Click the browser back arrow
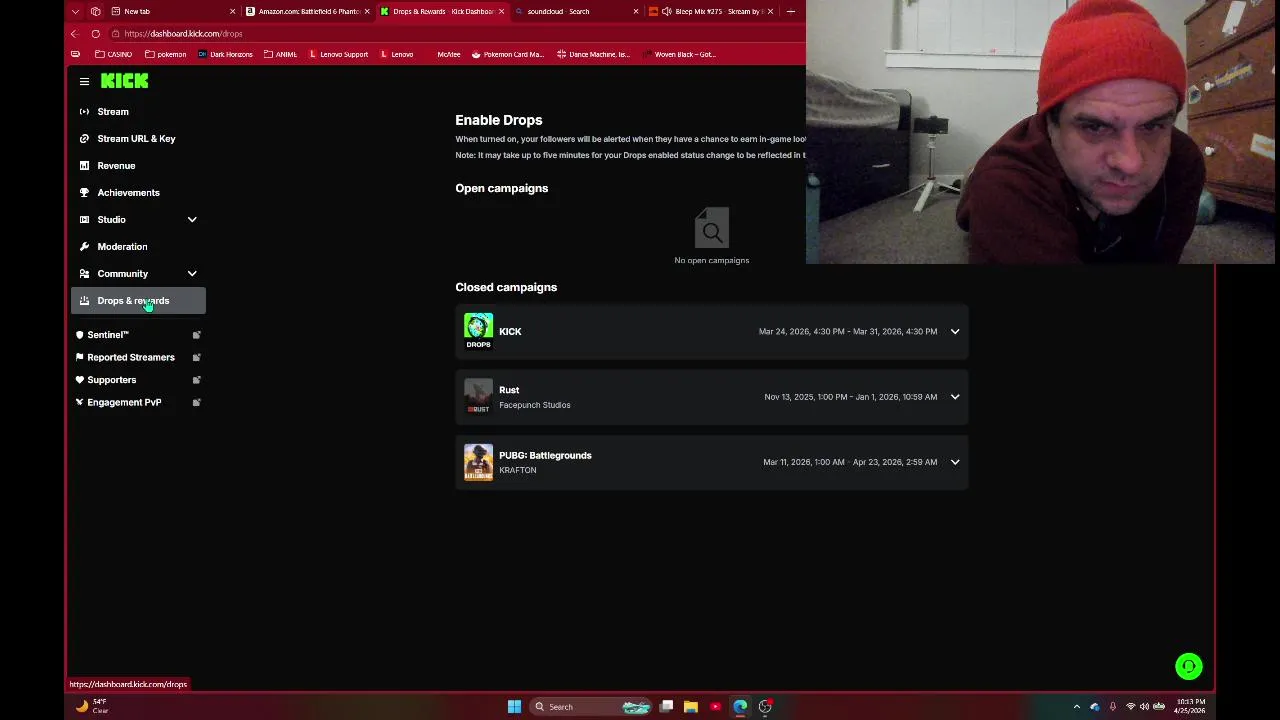Image resolution: width=1280 pixels, height=720 pixels. click(74, 34)
